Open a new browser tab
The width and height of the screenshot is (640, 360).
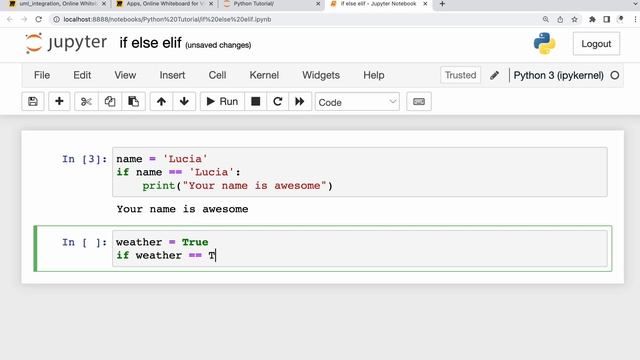[x=442, y=4]
